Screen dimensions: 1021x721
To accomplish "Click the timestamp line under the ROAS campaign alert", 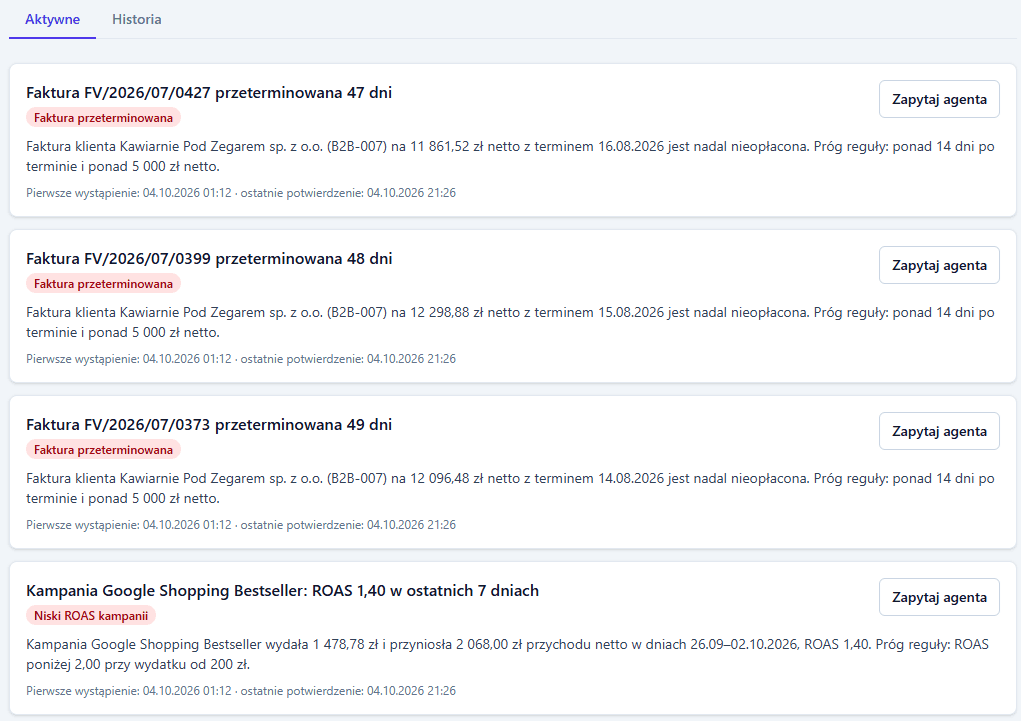I will pyautogui.click(x=241, y=691).
